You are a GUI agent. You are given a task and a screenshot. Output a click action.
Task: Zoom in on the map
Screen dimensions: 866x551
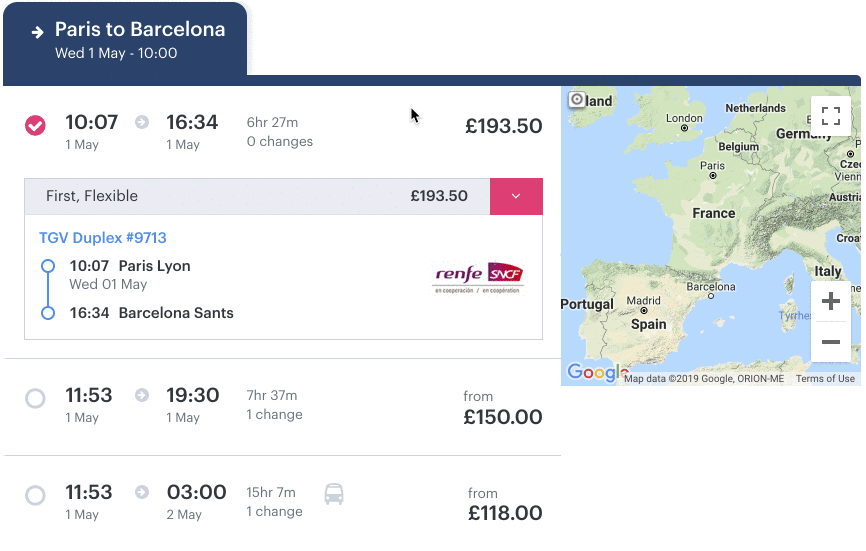830,301
